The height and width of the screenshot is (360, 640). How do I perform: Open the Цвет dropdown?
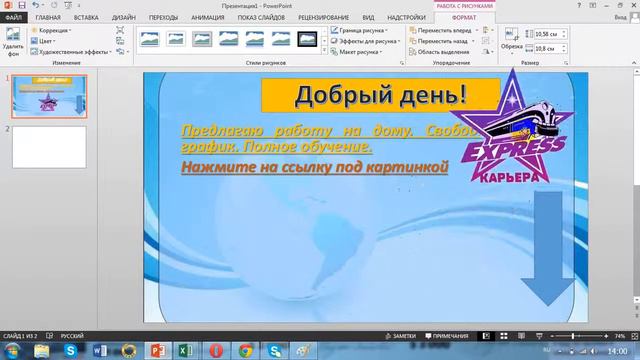43,41
